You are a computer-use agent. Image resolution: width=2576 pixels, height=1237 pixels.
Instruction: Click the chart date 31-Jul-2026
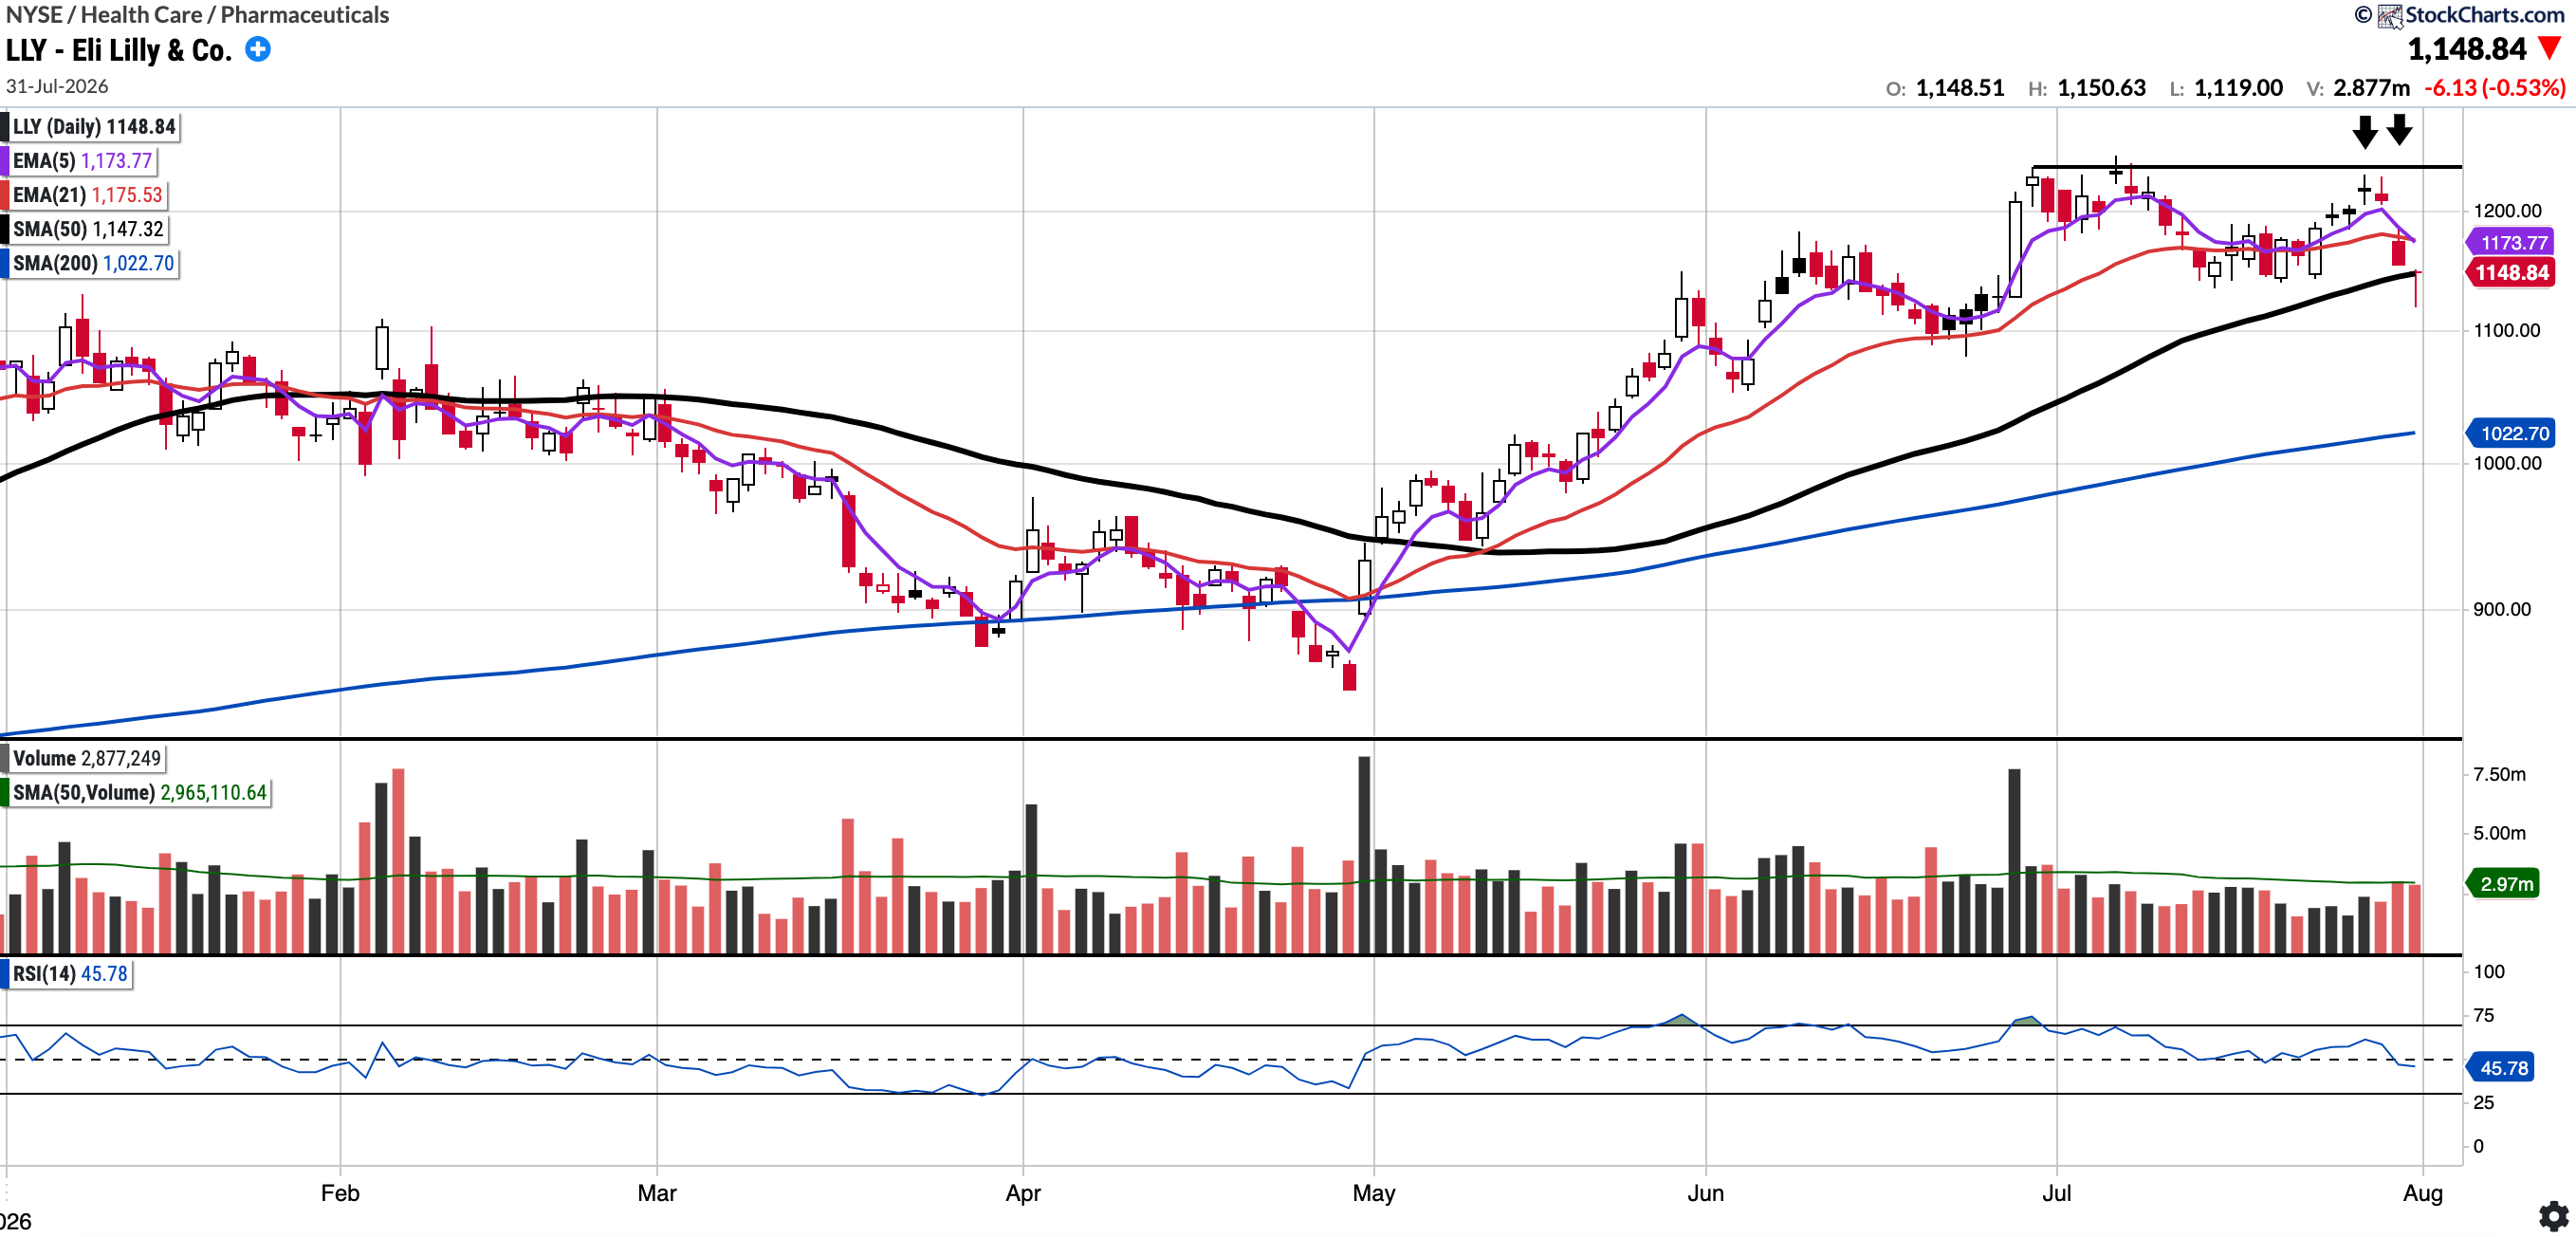(57, 86)
